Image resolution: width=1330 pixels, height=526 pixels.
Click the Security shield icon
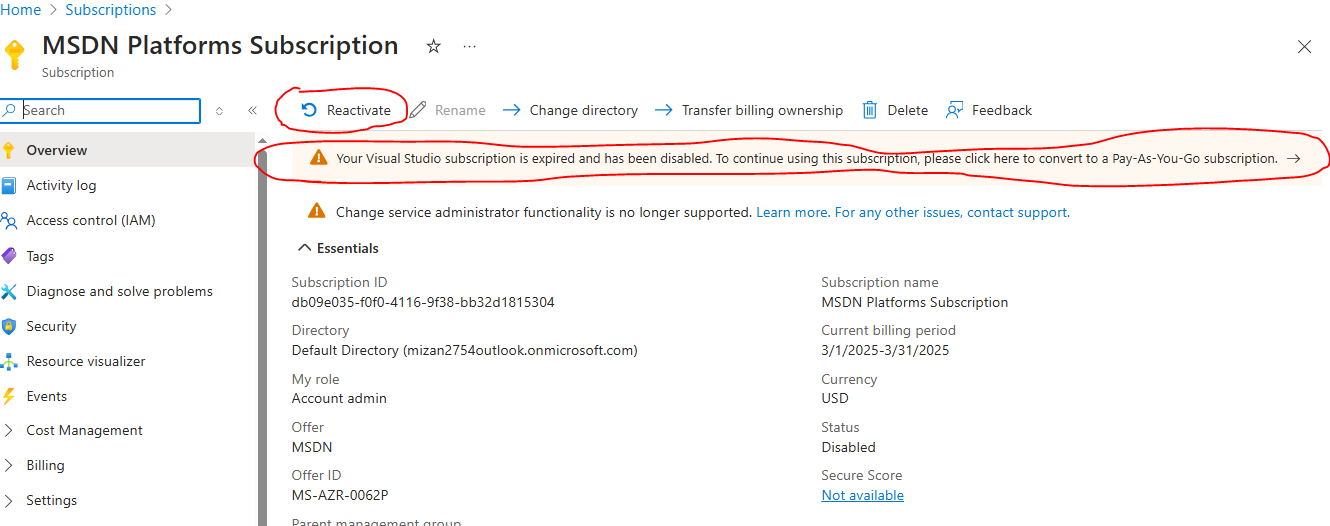[x=9, y=326]
